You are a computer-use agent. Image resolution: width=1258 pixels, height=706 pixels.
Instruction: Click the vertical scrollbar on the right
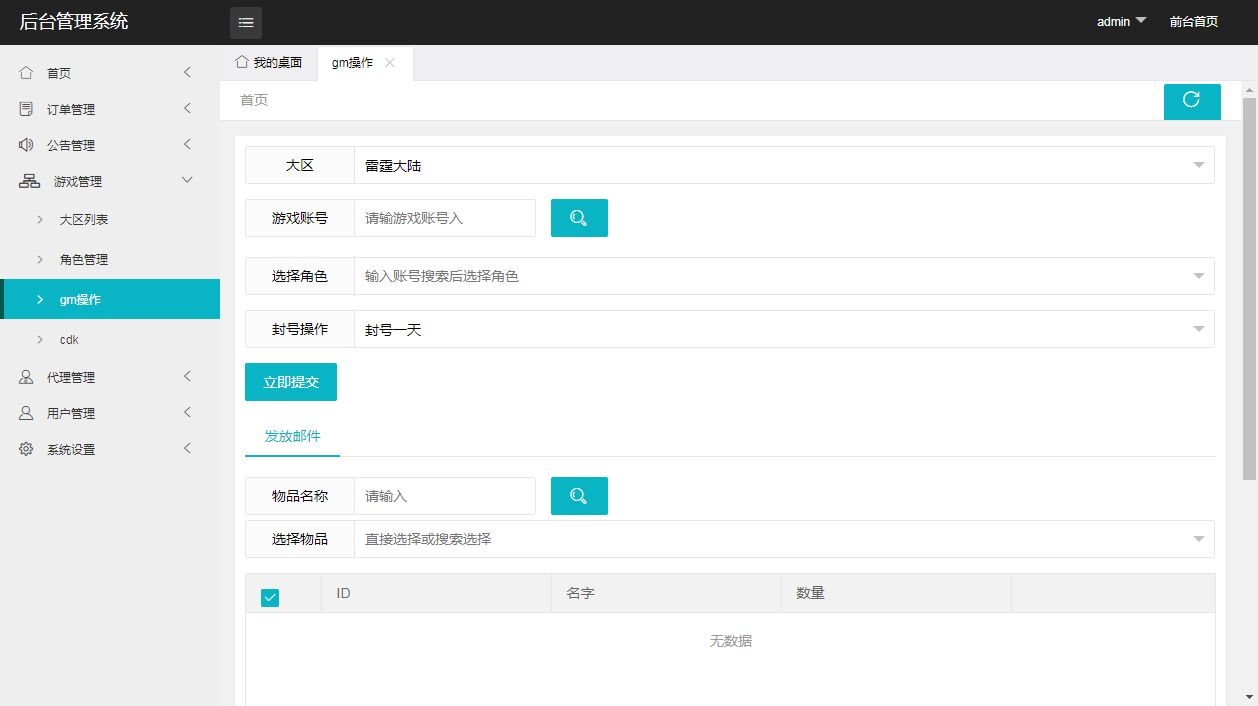(1249, 300)
